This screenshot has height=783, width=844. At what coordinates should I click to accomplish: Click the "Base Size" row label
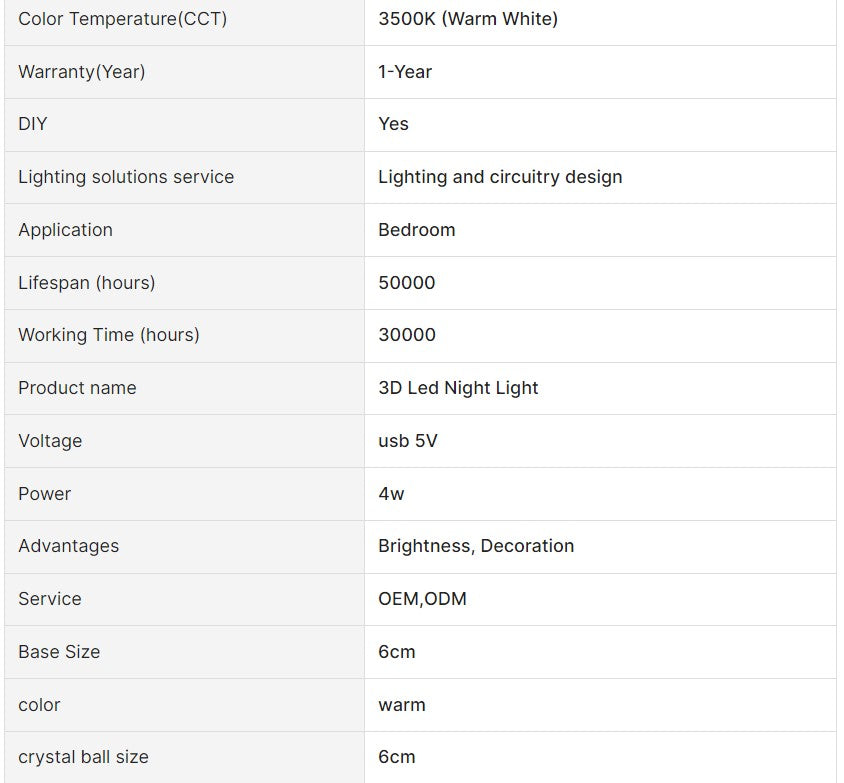point(59,652)
